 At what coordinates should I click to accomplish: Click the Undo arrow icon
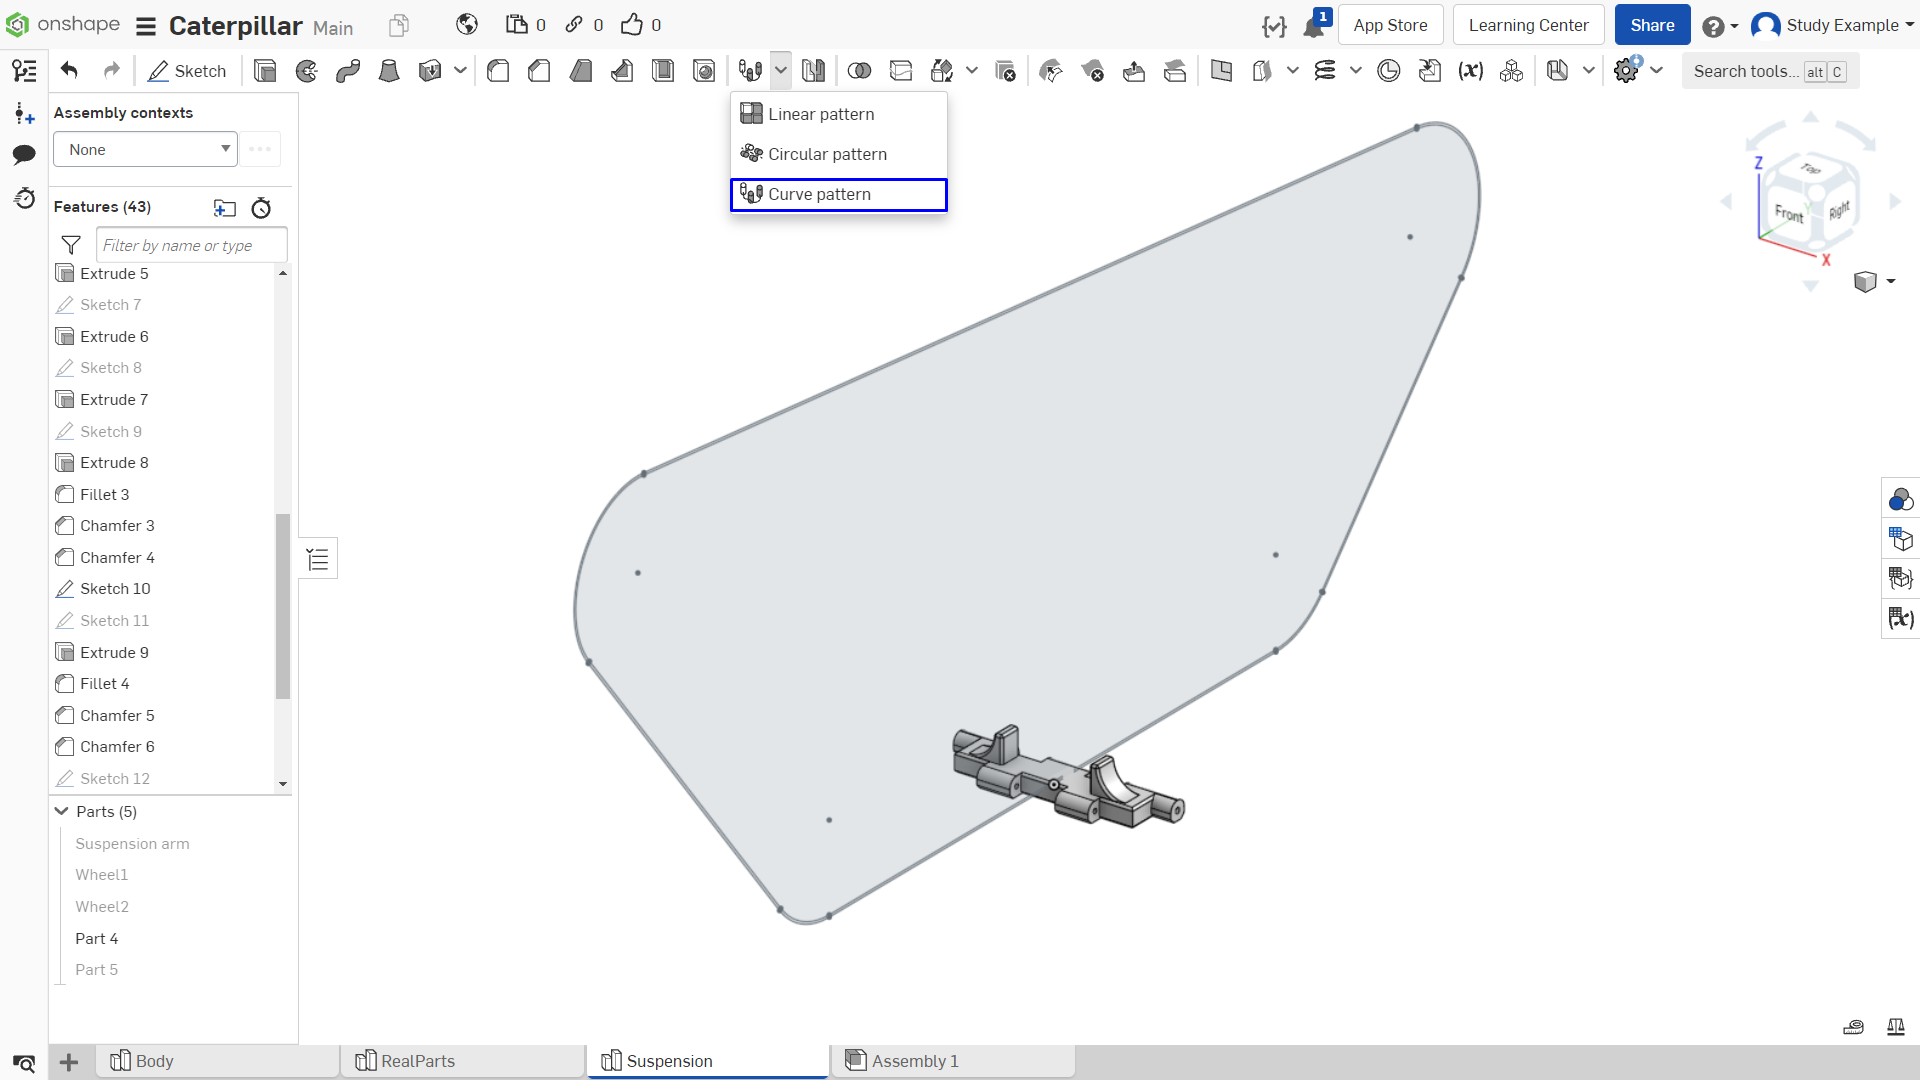click(x=69, y=70)
